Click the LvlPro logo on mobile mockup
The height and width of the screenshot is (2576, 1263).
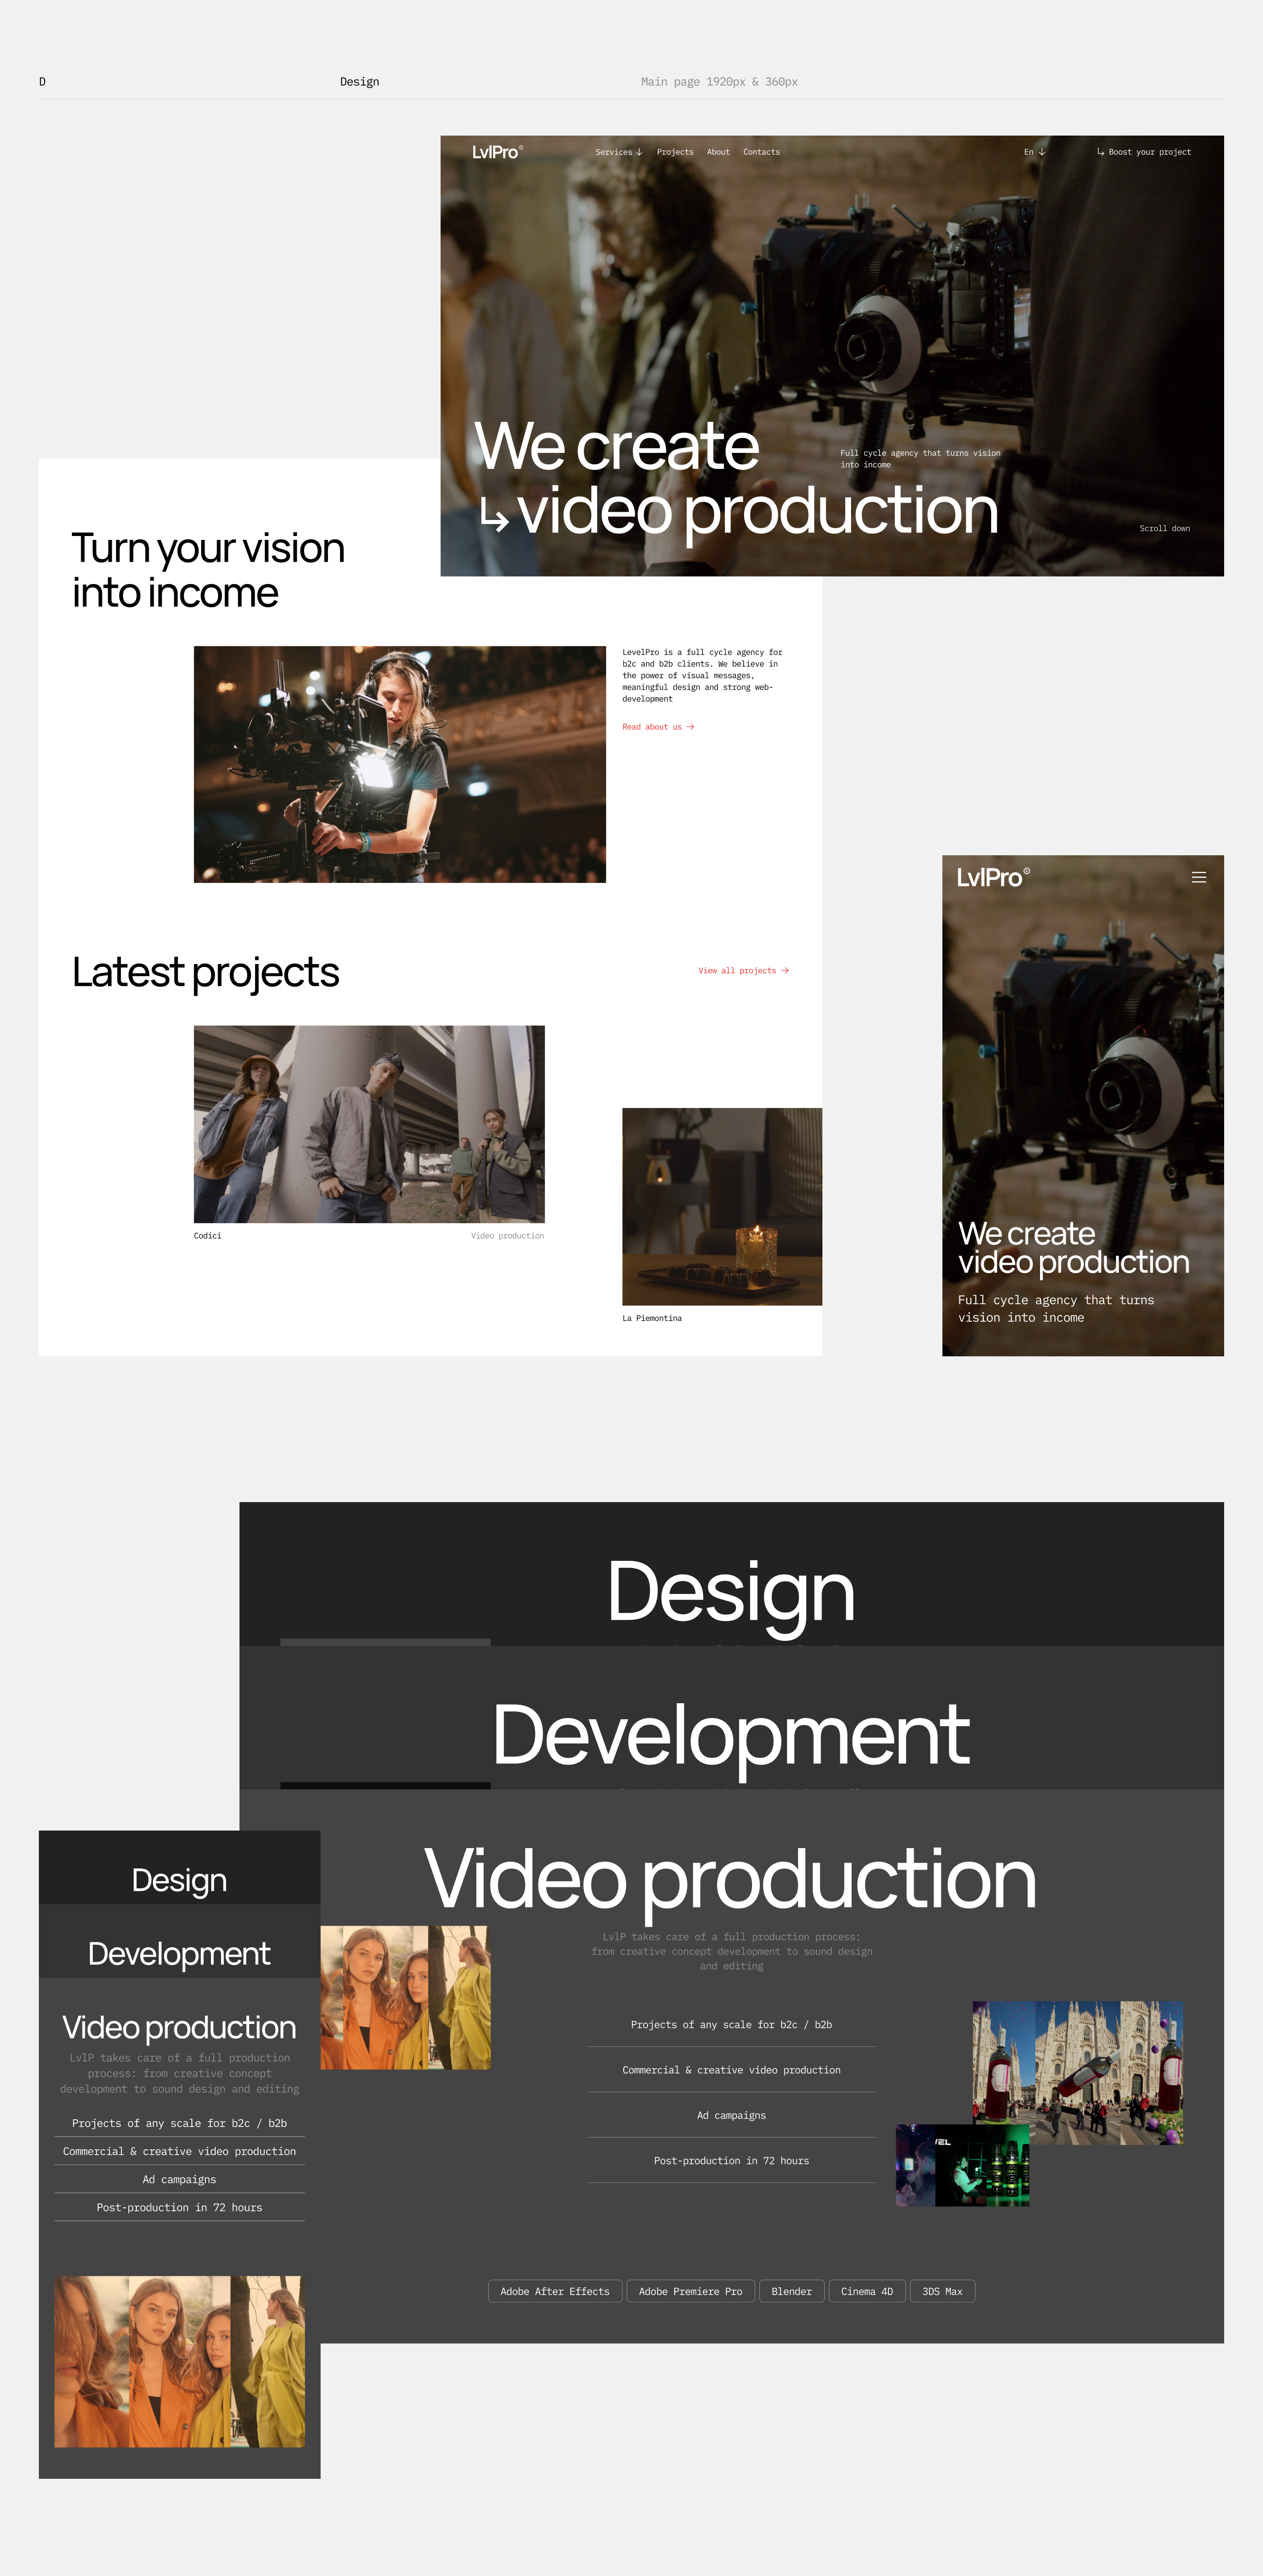pyautogui.click(x=992, y=877)
